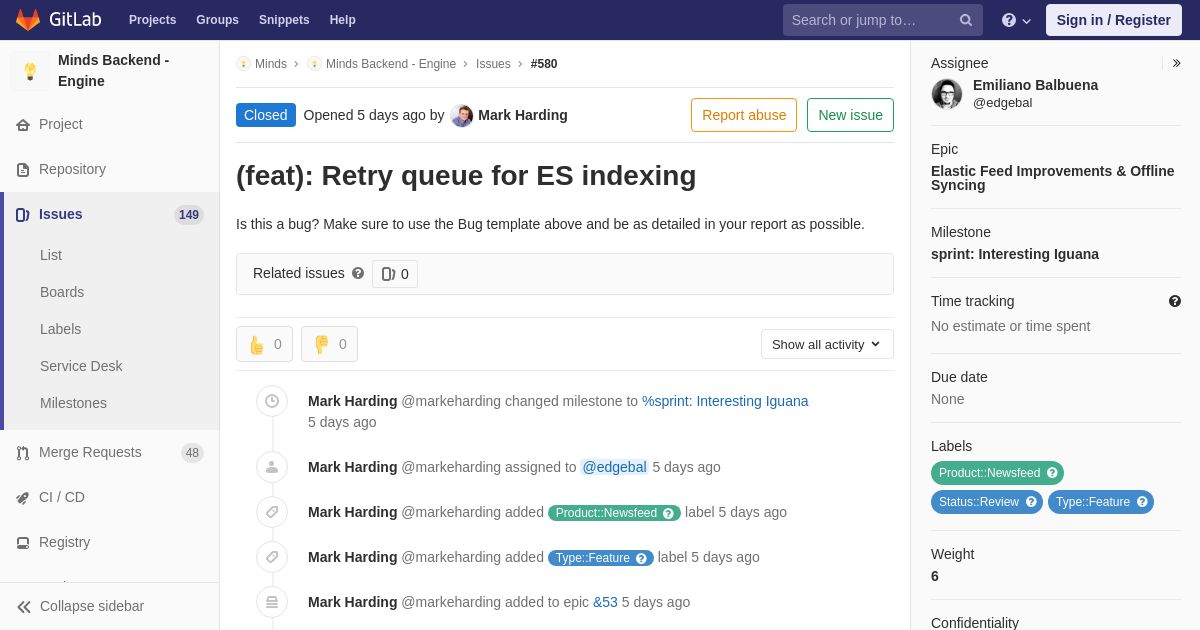Image resolution: width=1200 pixels, height=630 pixels.
Task: Open the sprint: Interesting Iguana milestone link in activity
Action: (725, 401)
